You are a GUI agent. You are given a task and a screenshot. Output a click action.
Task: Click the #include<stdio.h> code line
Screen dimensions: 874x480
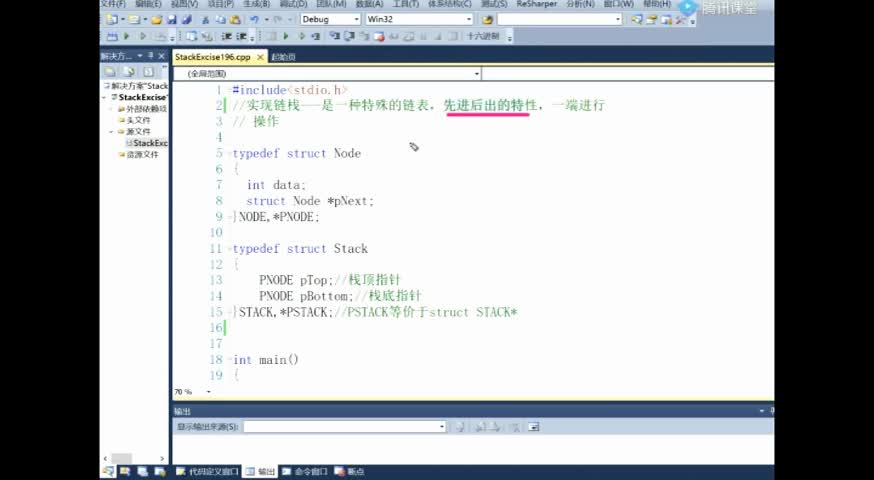[x=290, y=90]
